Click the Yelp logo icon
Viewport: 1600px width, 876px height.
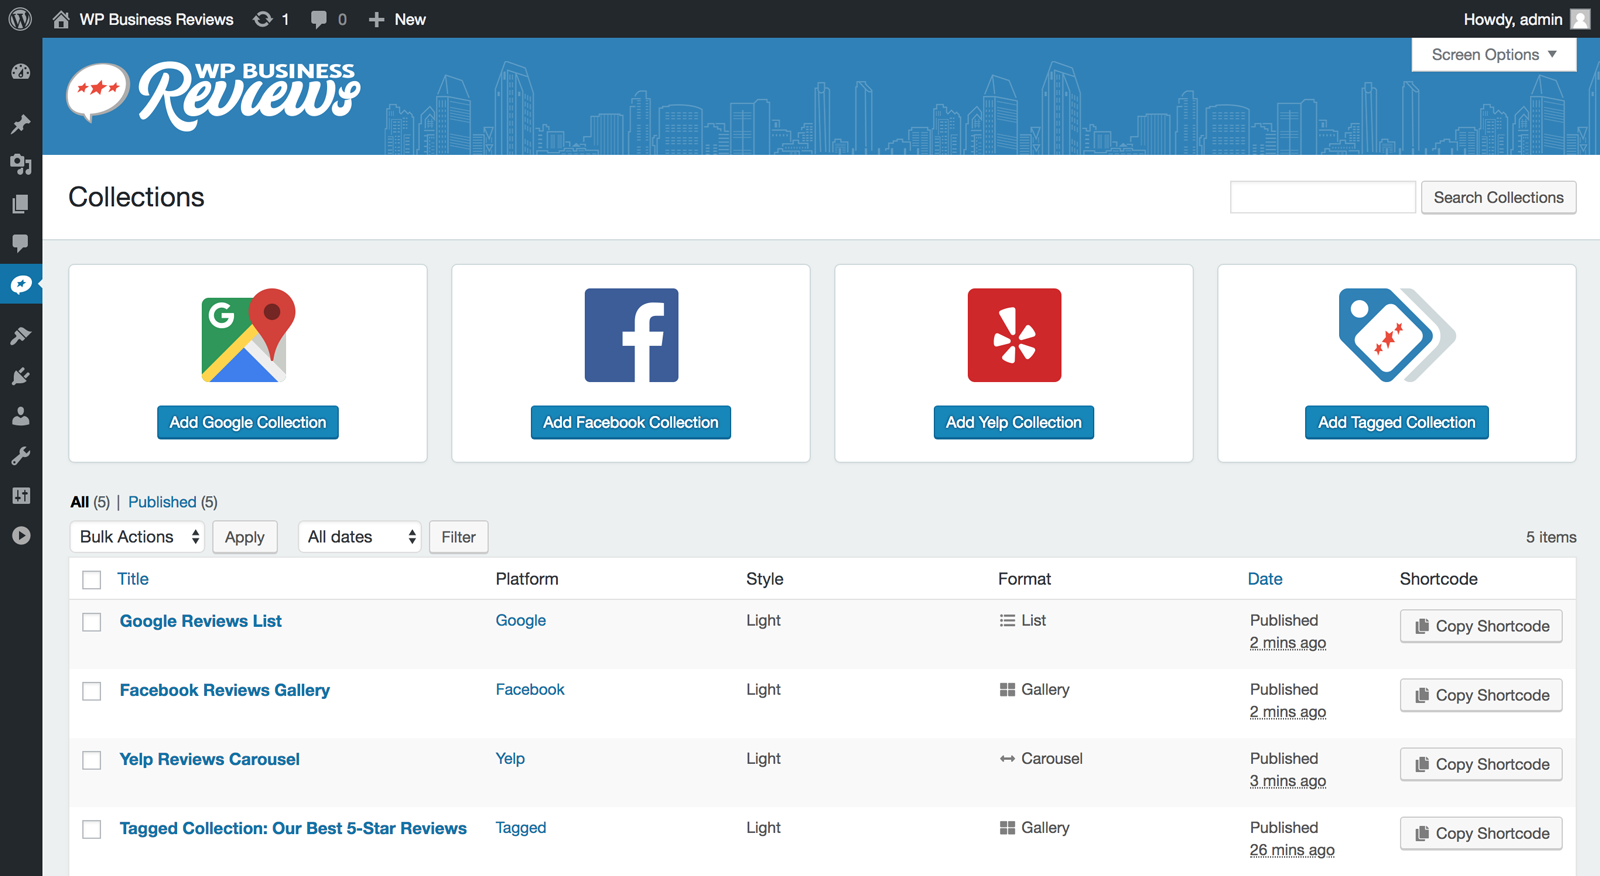point(1014,335)
